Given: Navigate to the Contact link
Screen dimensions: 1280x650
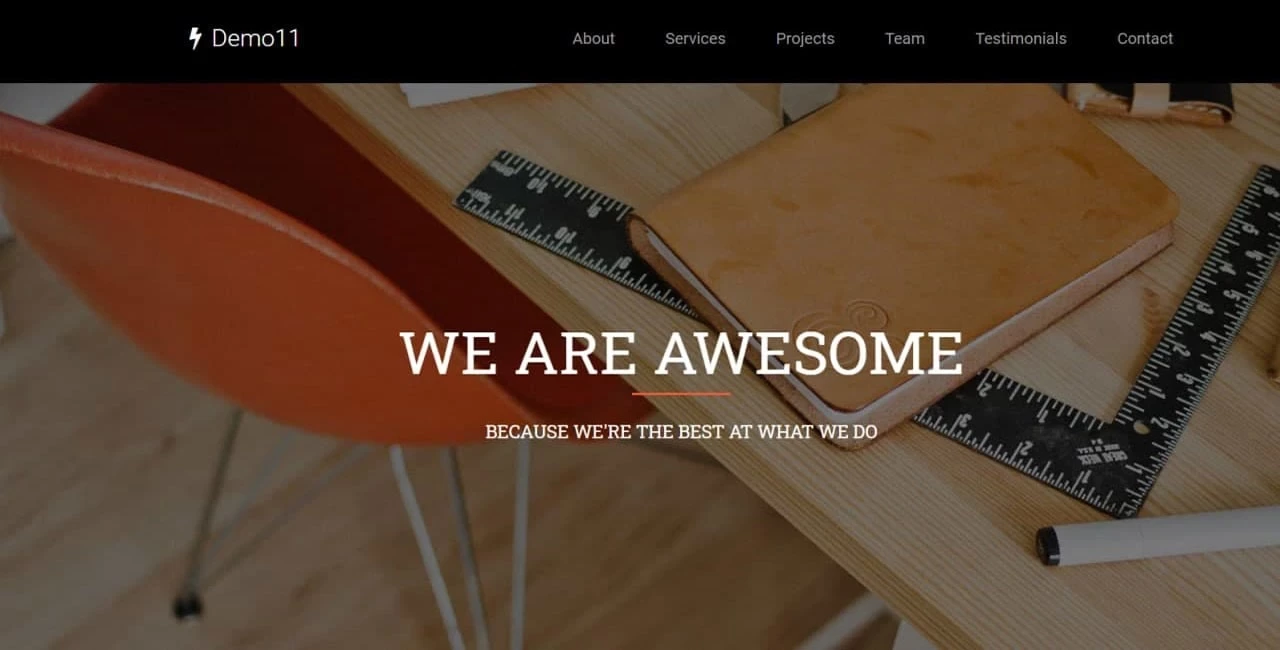Looking at the screenshot, I should tap(1145, 39).
